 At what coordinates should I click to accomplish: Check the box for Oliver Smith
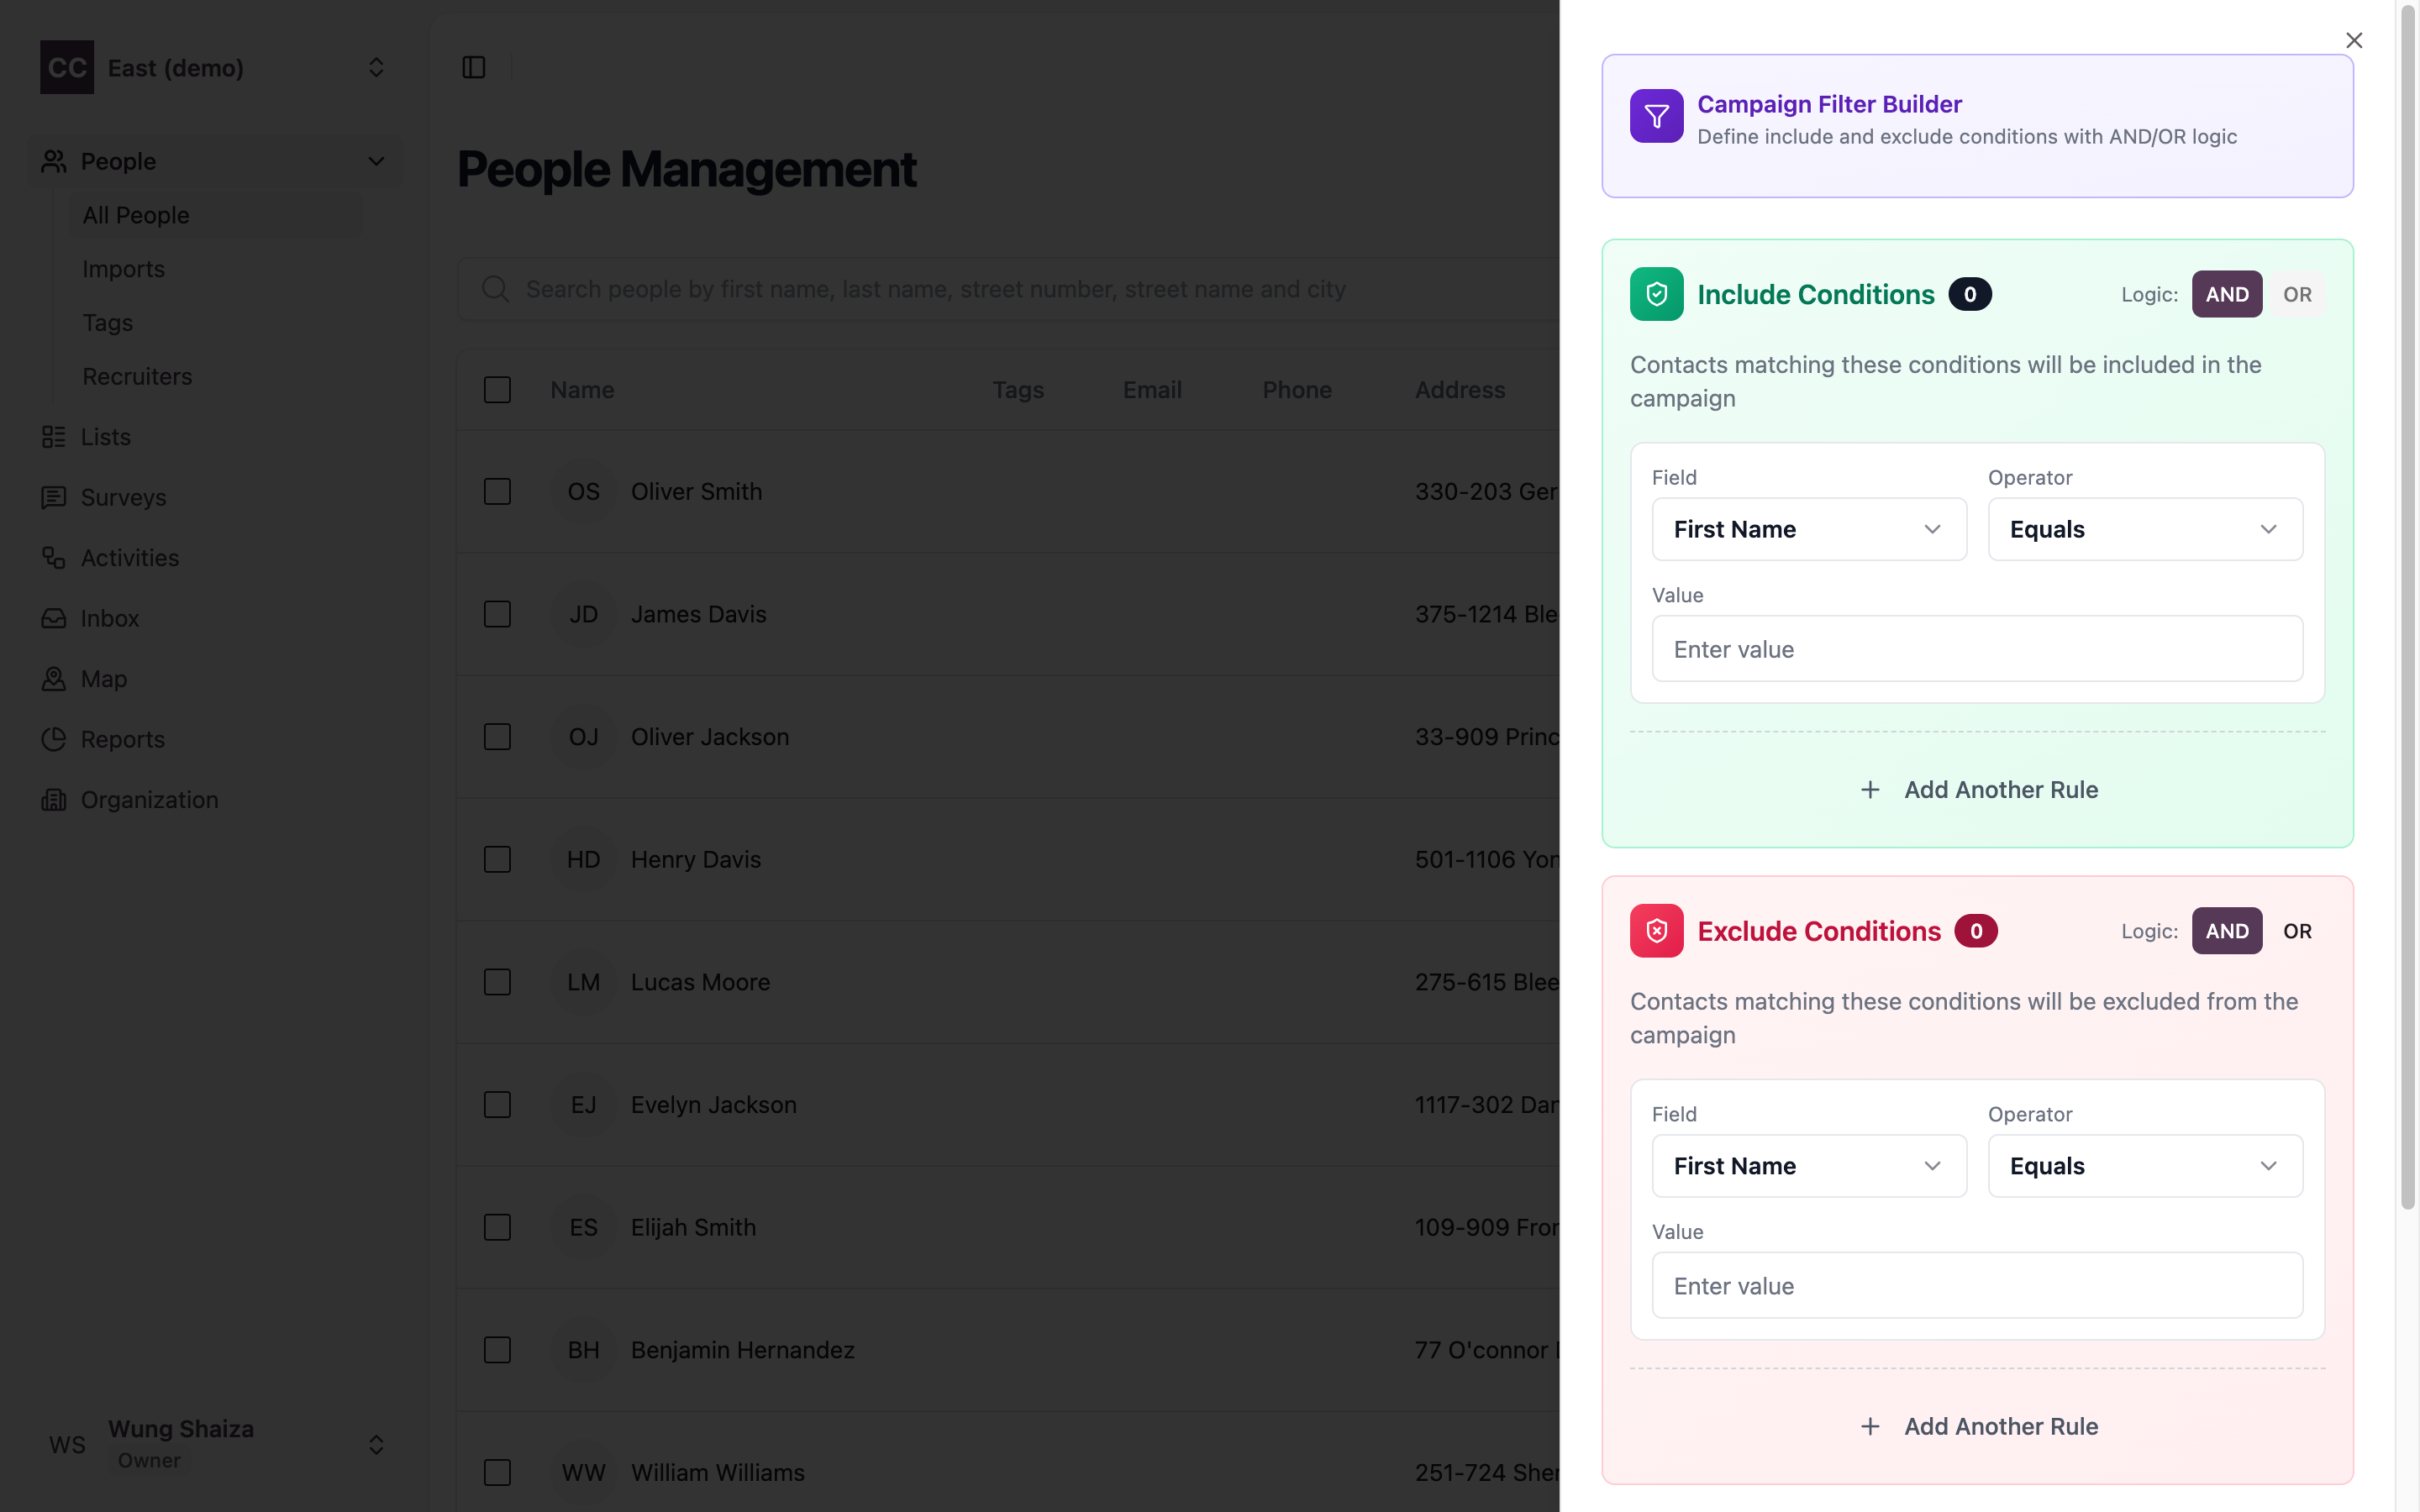[x=497, y=492]
